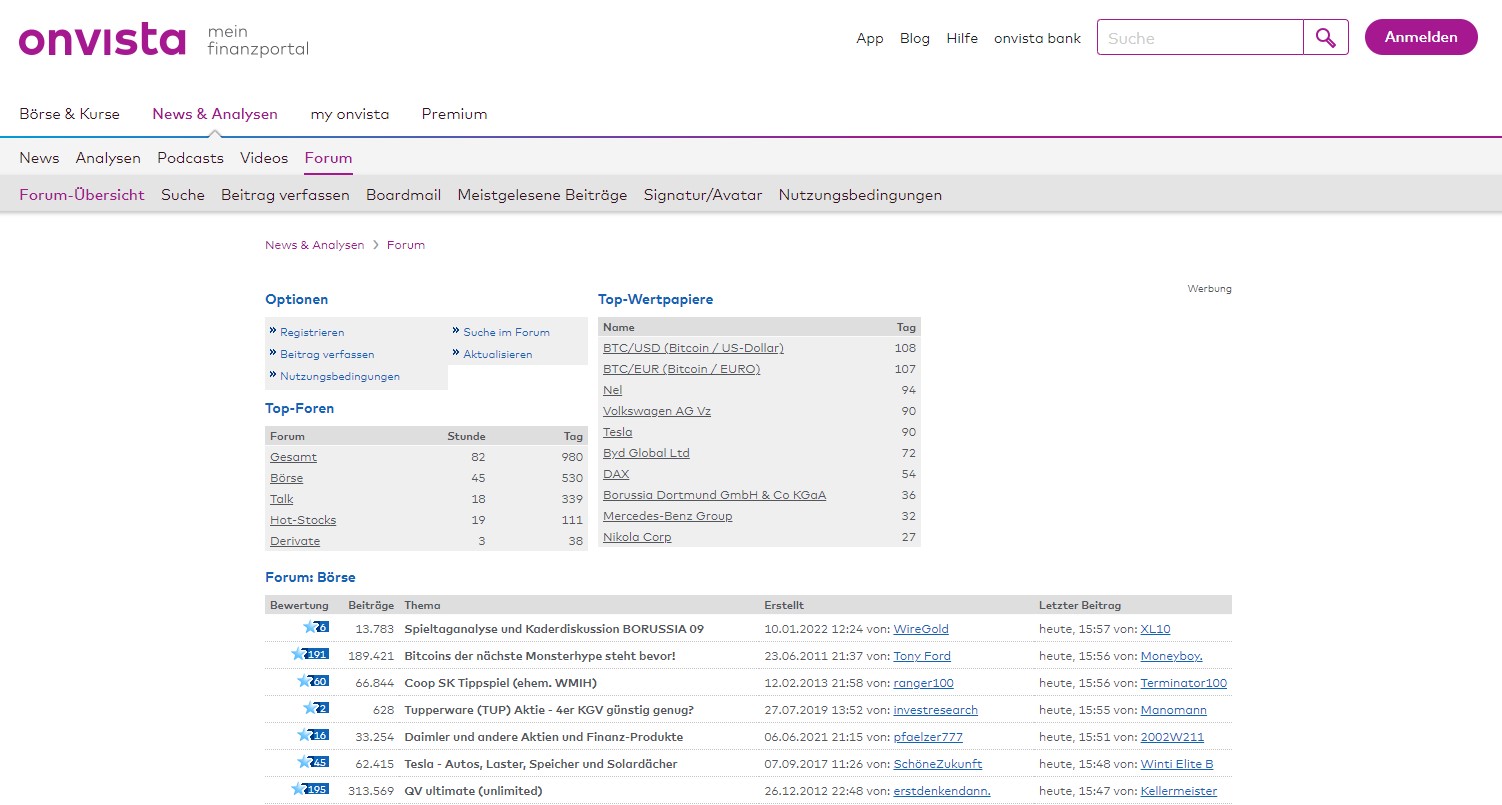Open Forum-Übersicht in the submenu
This screenshot has height=805, width=1502.
[82, 195]
